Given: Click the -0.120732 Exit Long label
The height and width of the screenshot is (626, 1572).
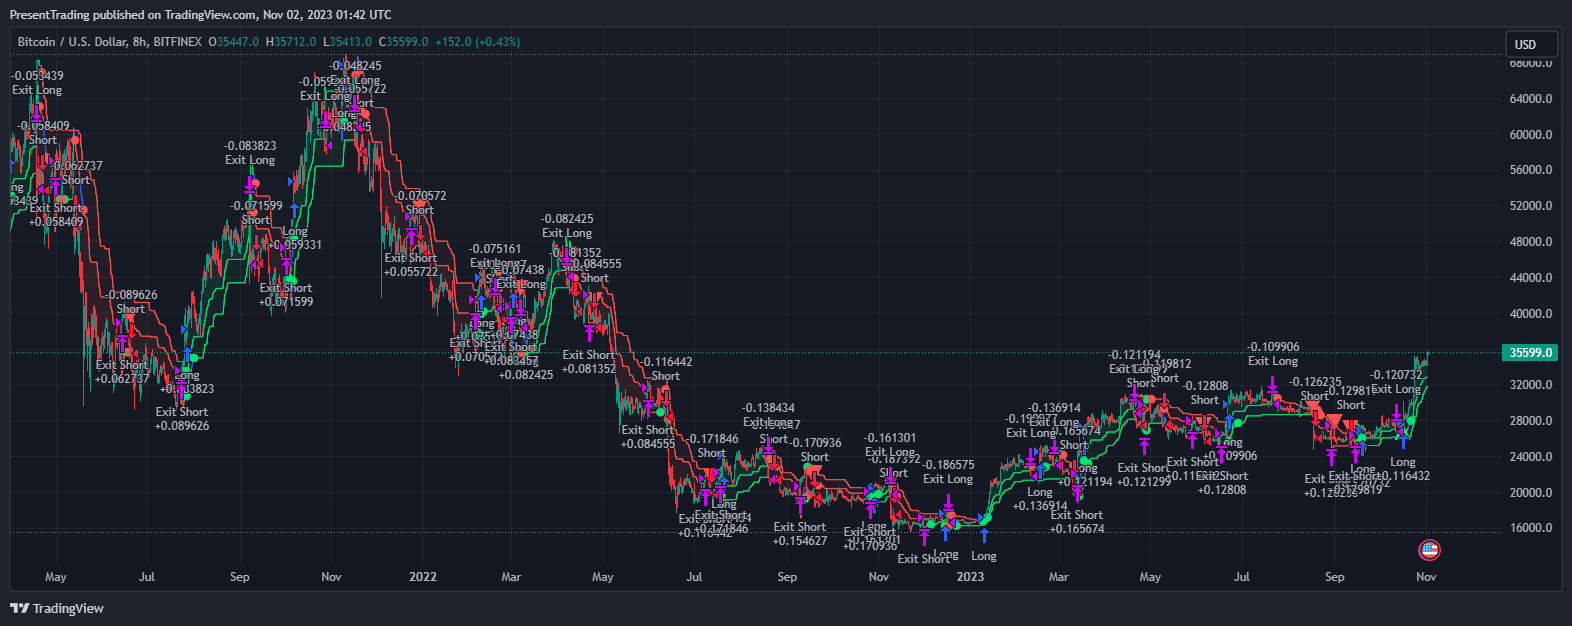Looking at the screenshot, I should tap(1396, 382).
